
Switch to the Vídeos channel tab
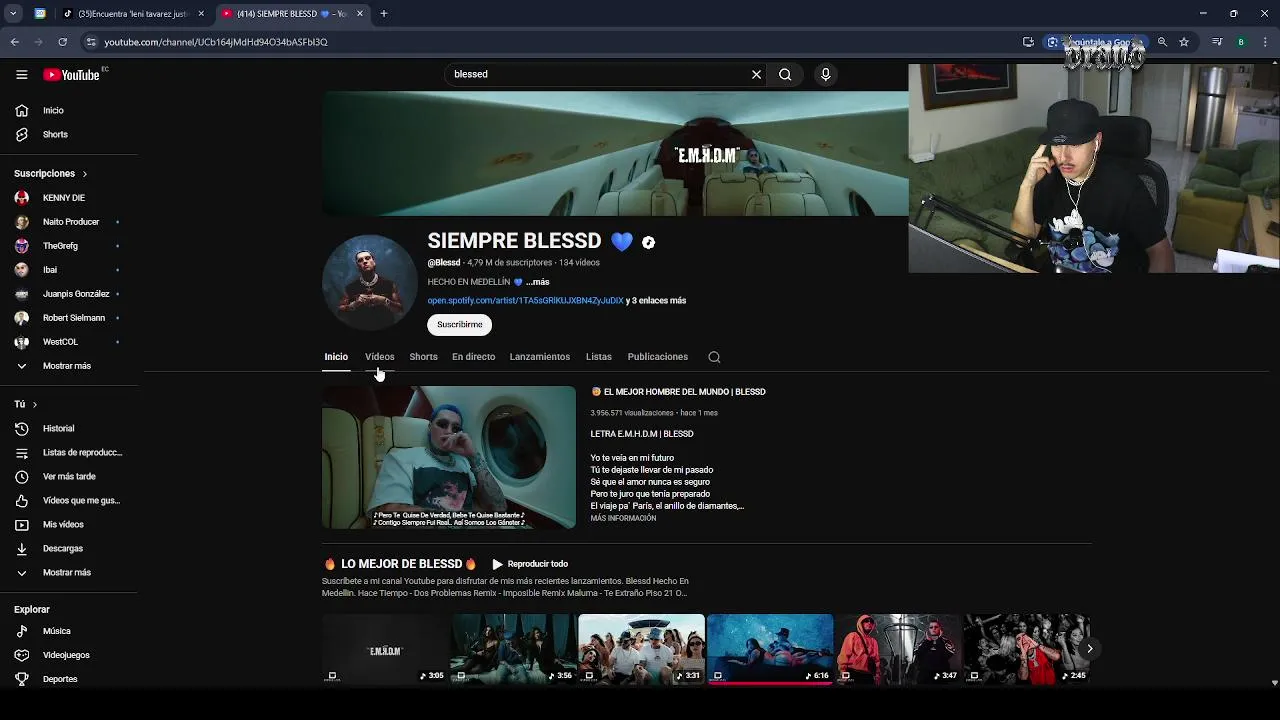[380, 357]
